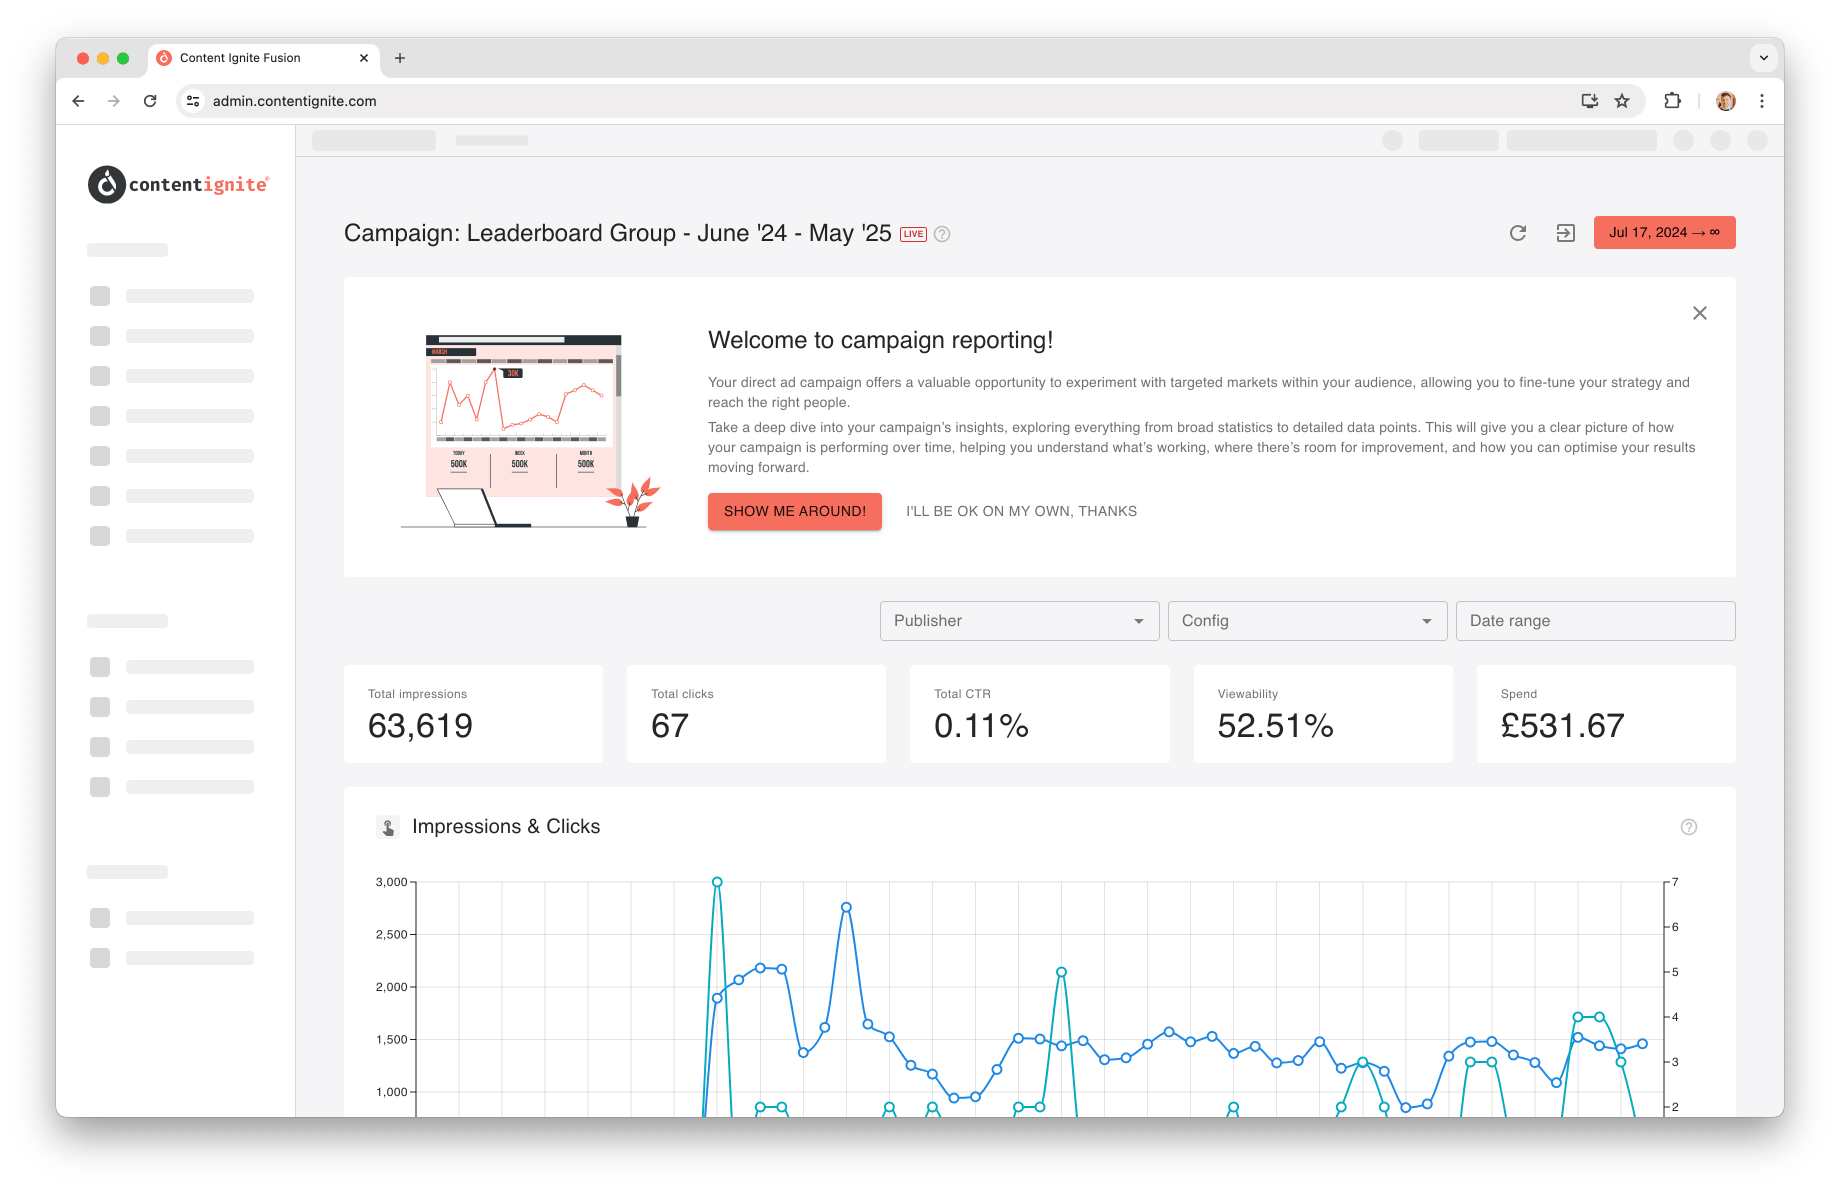Image resolution: width=1840 pixels, height=1191 pixels.
Task: Bookmark the page using the star icon
Action: [x=1622, y=101]
